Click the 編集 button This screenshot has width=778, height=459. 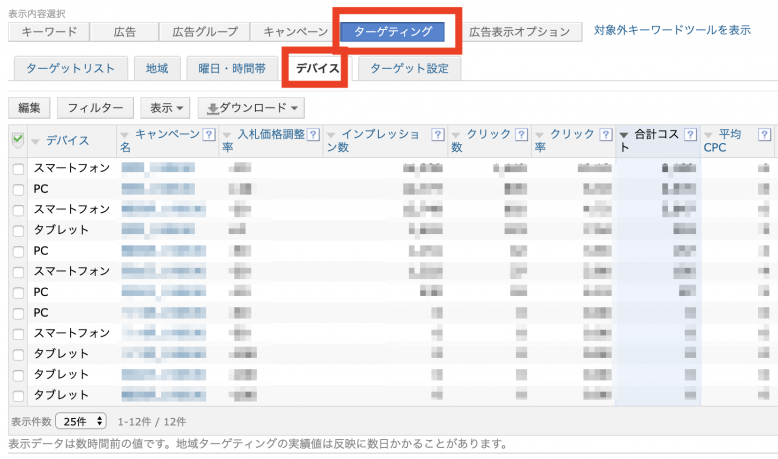pyautogui.click(x=29, y=107)
